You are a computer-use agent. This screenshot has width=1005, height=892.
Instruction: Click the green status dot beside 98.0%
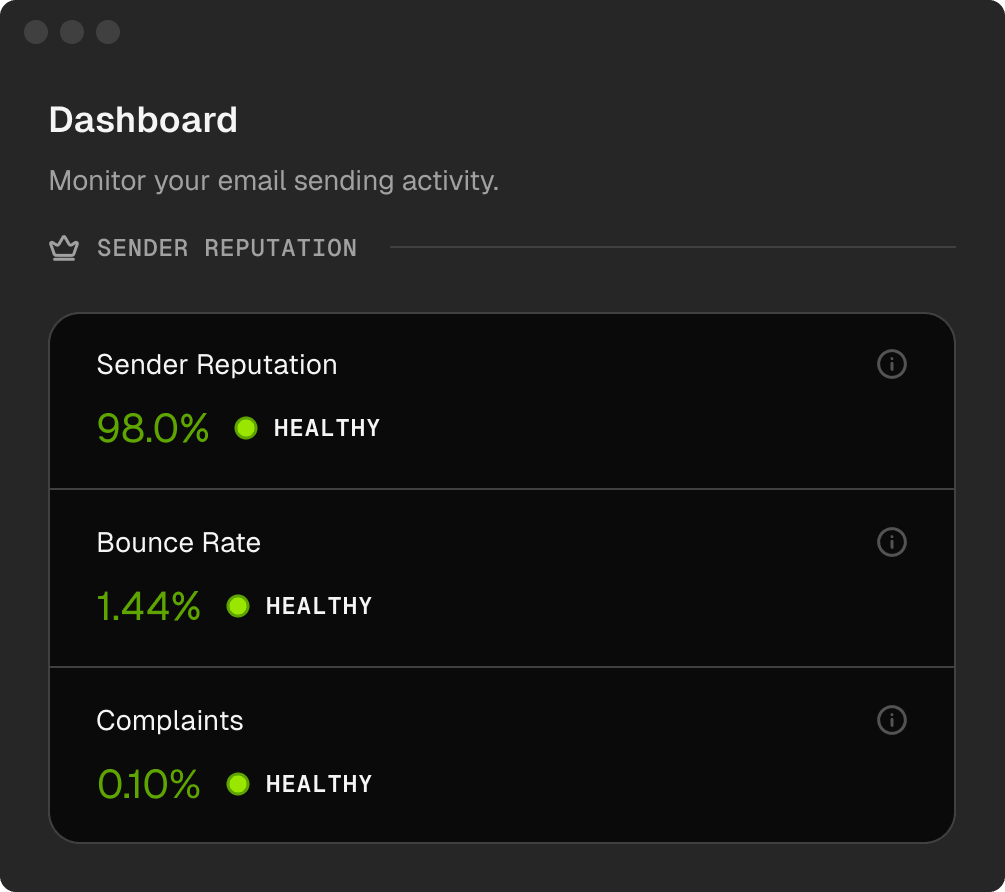pyautogui.click(x=246, y=428)
